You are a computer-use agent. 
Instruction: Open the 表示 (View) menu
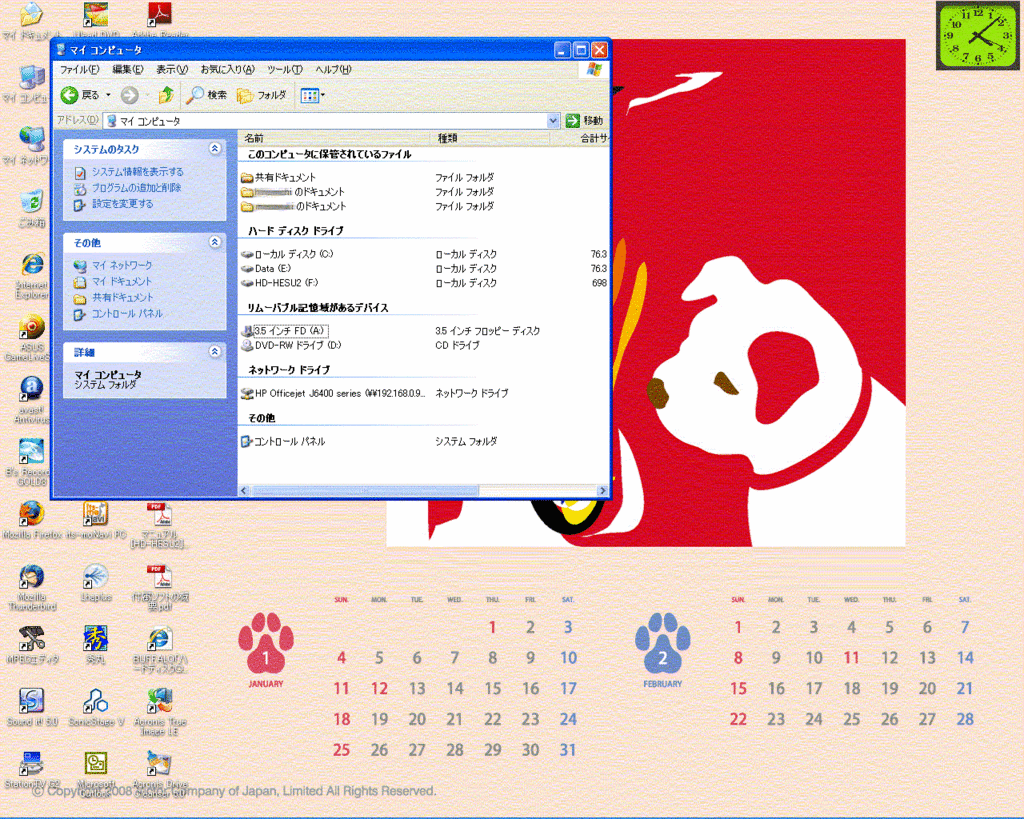(x=172, y=69)
